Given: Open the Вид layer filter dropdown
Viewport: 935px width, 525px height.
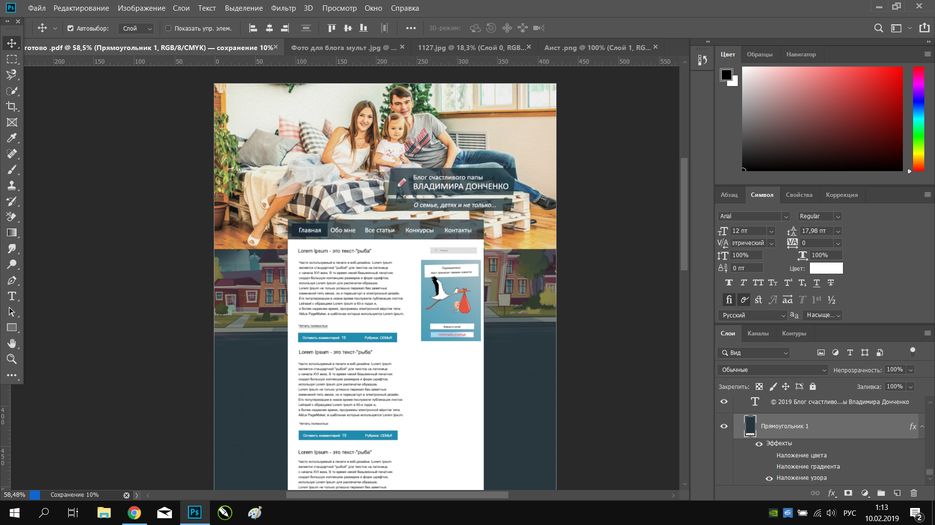Looking at the screenshot, I should point(754,353).
